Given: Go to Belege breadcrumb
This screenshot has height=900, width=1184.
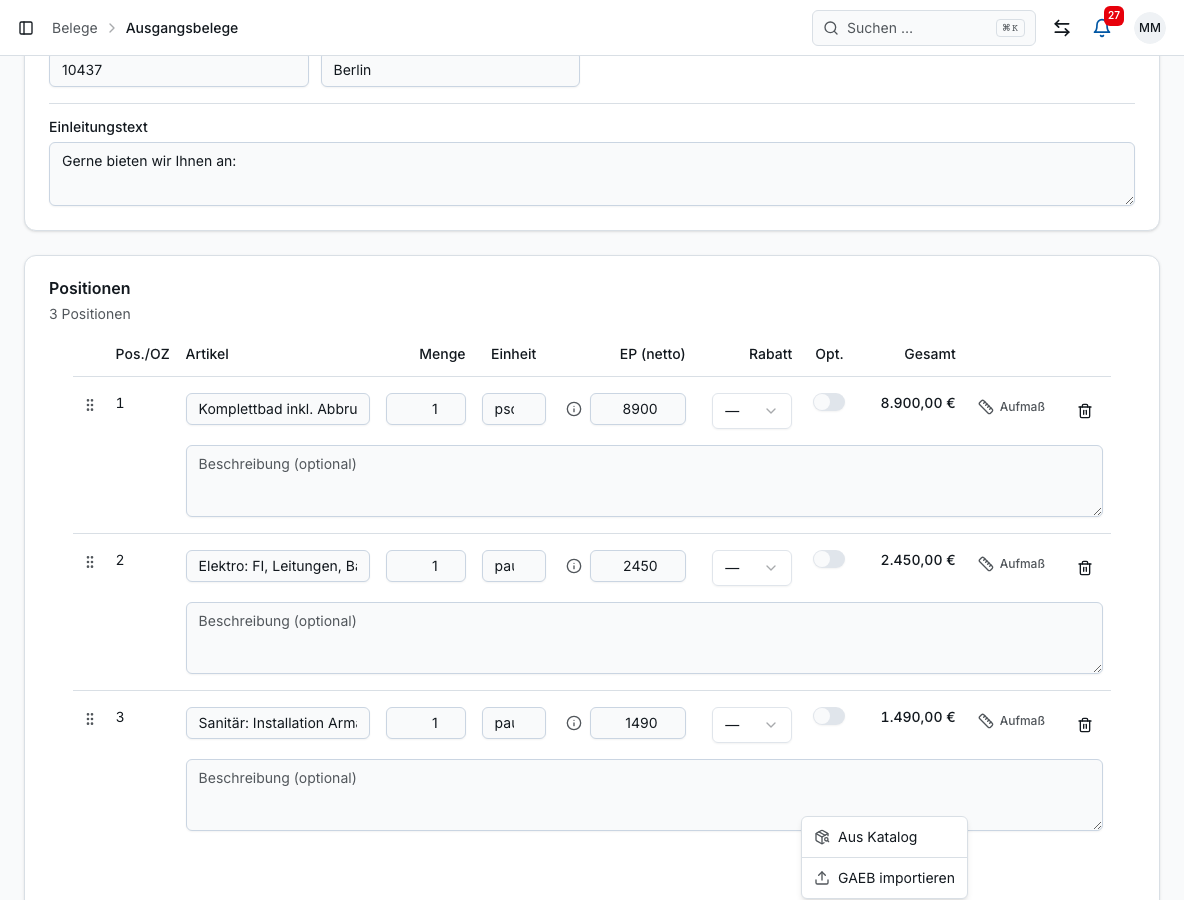Looking at the screenshot, I should click(x=75, y=28).
